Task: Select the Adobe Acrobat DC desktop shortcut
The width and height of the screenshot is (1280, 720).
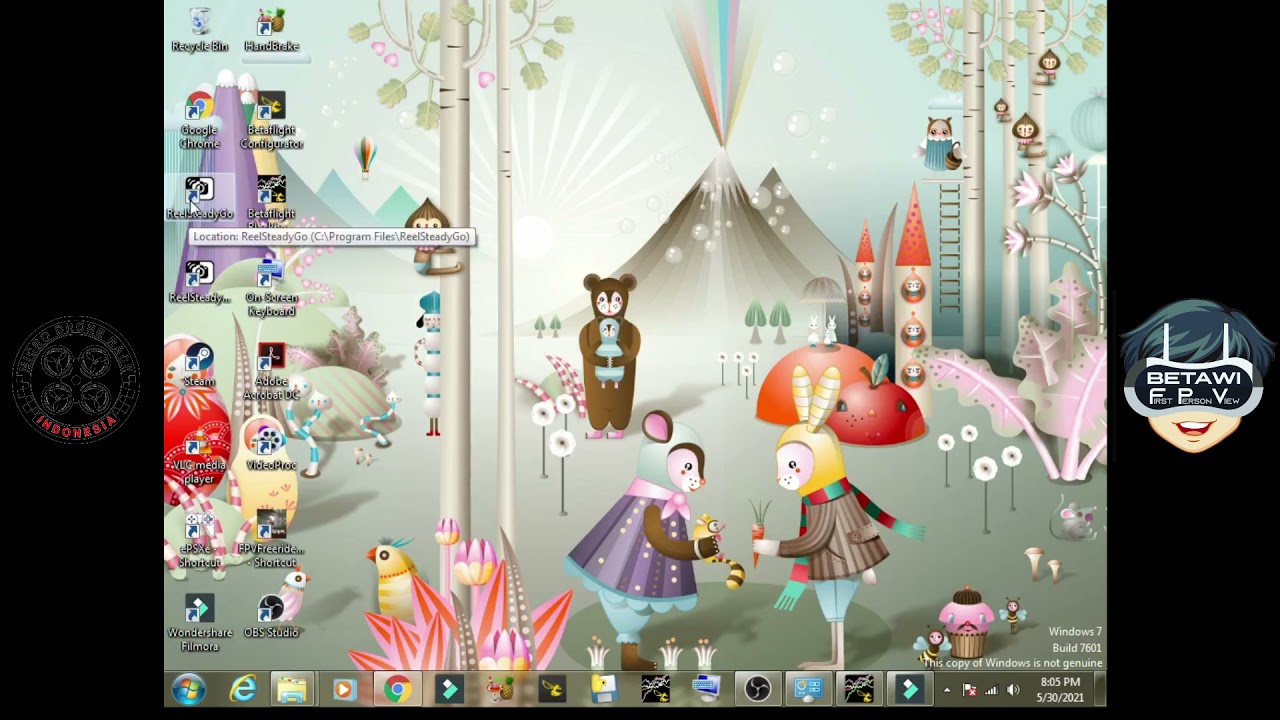Action: coord(271,373)
